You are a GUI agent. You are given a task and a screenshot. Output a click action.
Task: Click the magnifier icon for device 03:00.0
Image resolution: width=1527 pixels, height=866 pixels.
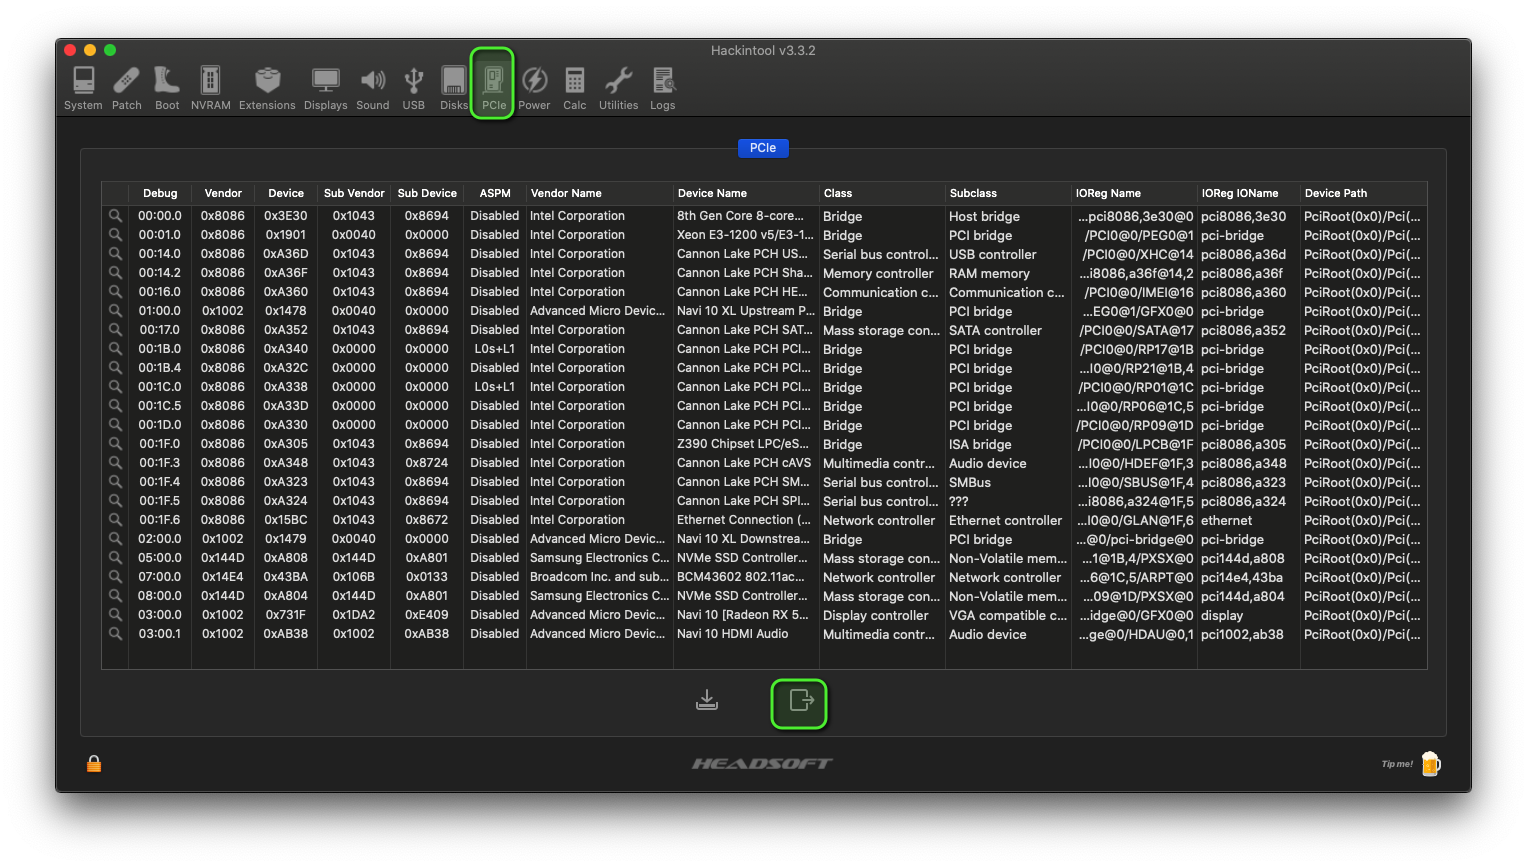[x=115, y=615]
